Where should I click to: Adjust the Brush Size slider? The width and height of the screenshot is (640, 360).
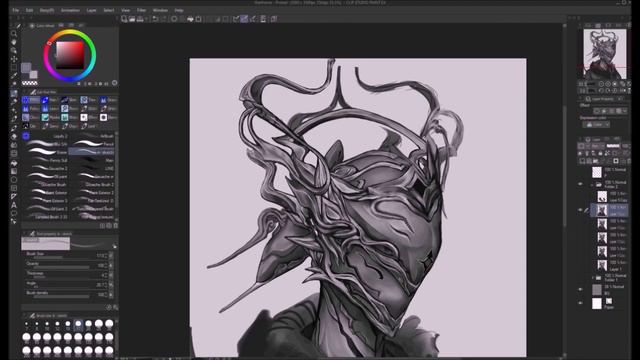[x=61, y=258]
